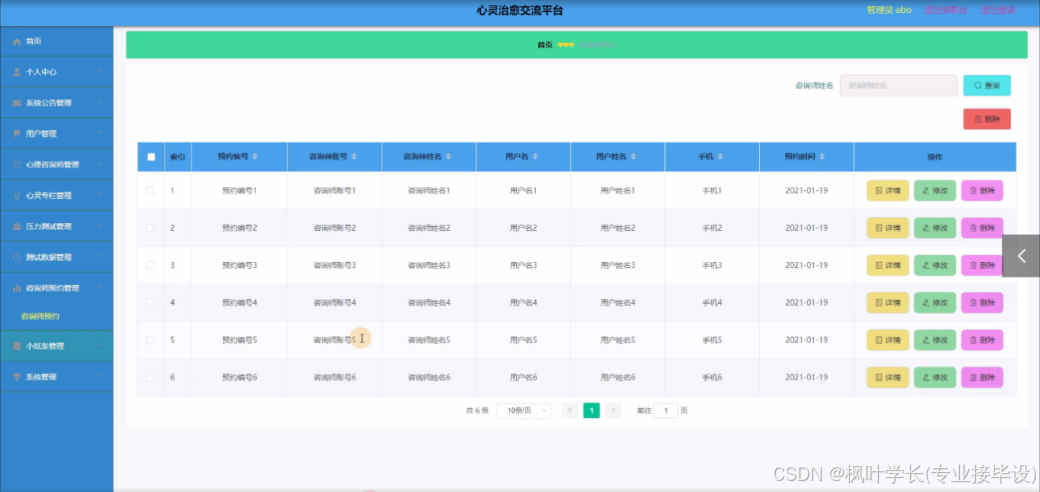Click the flag icon beside 用户管理
The width and height of the screenshot is (1040, 492).
[x=17, y=133]
